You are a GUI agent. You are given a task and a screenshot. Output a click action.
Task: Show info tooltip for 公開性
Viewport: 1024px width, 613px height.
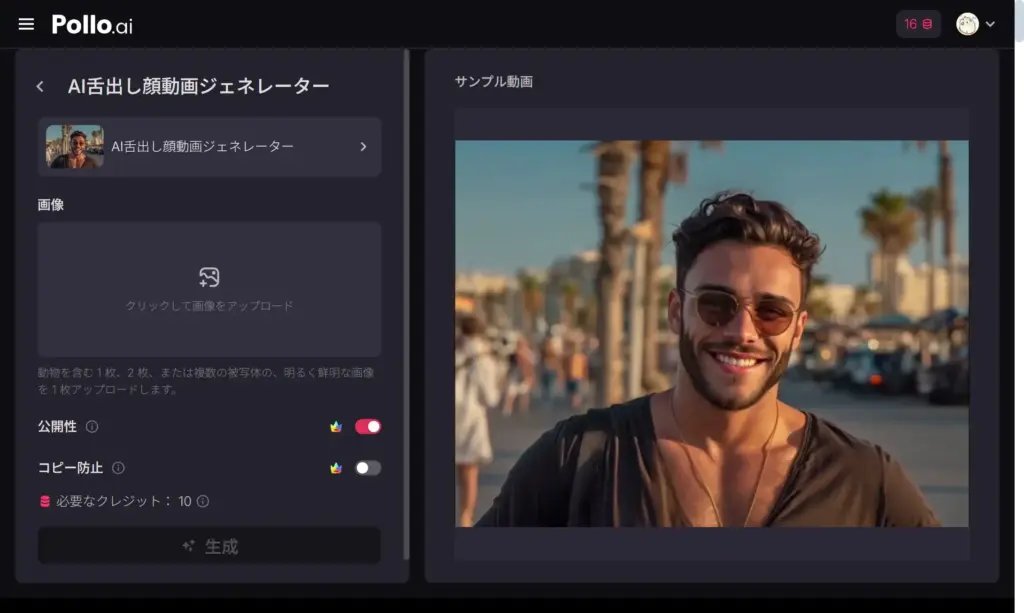coord(92,426)
